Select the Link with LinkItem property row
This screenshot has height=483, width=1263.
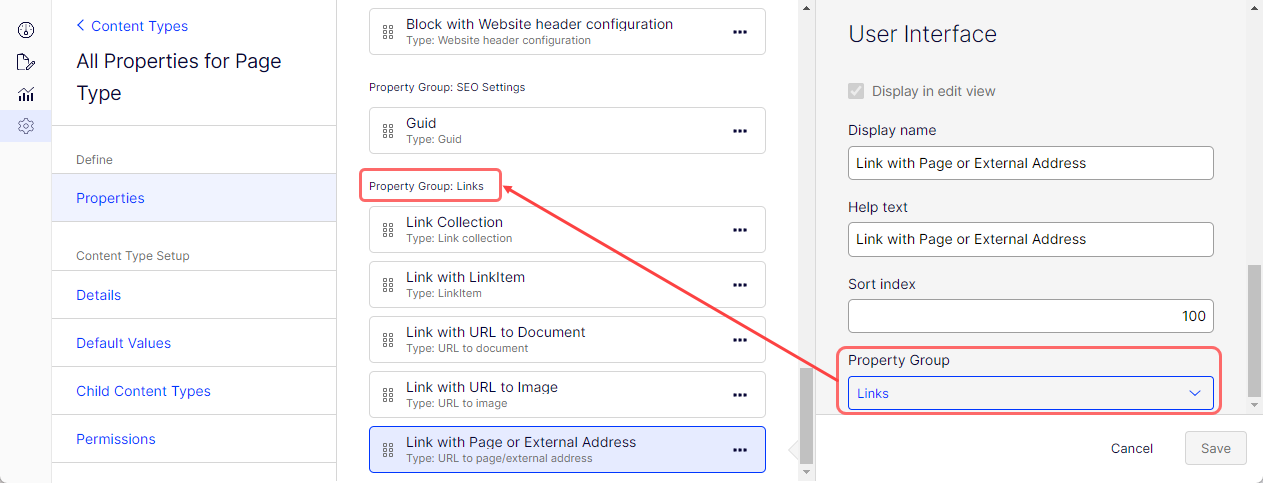[x=567, y=285]
